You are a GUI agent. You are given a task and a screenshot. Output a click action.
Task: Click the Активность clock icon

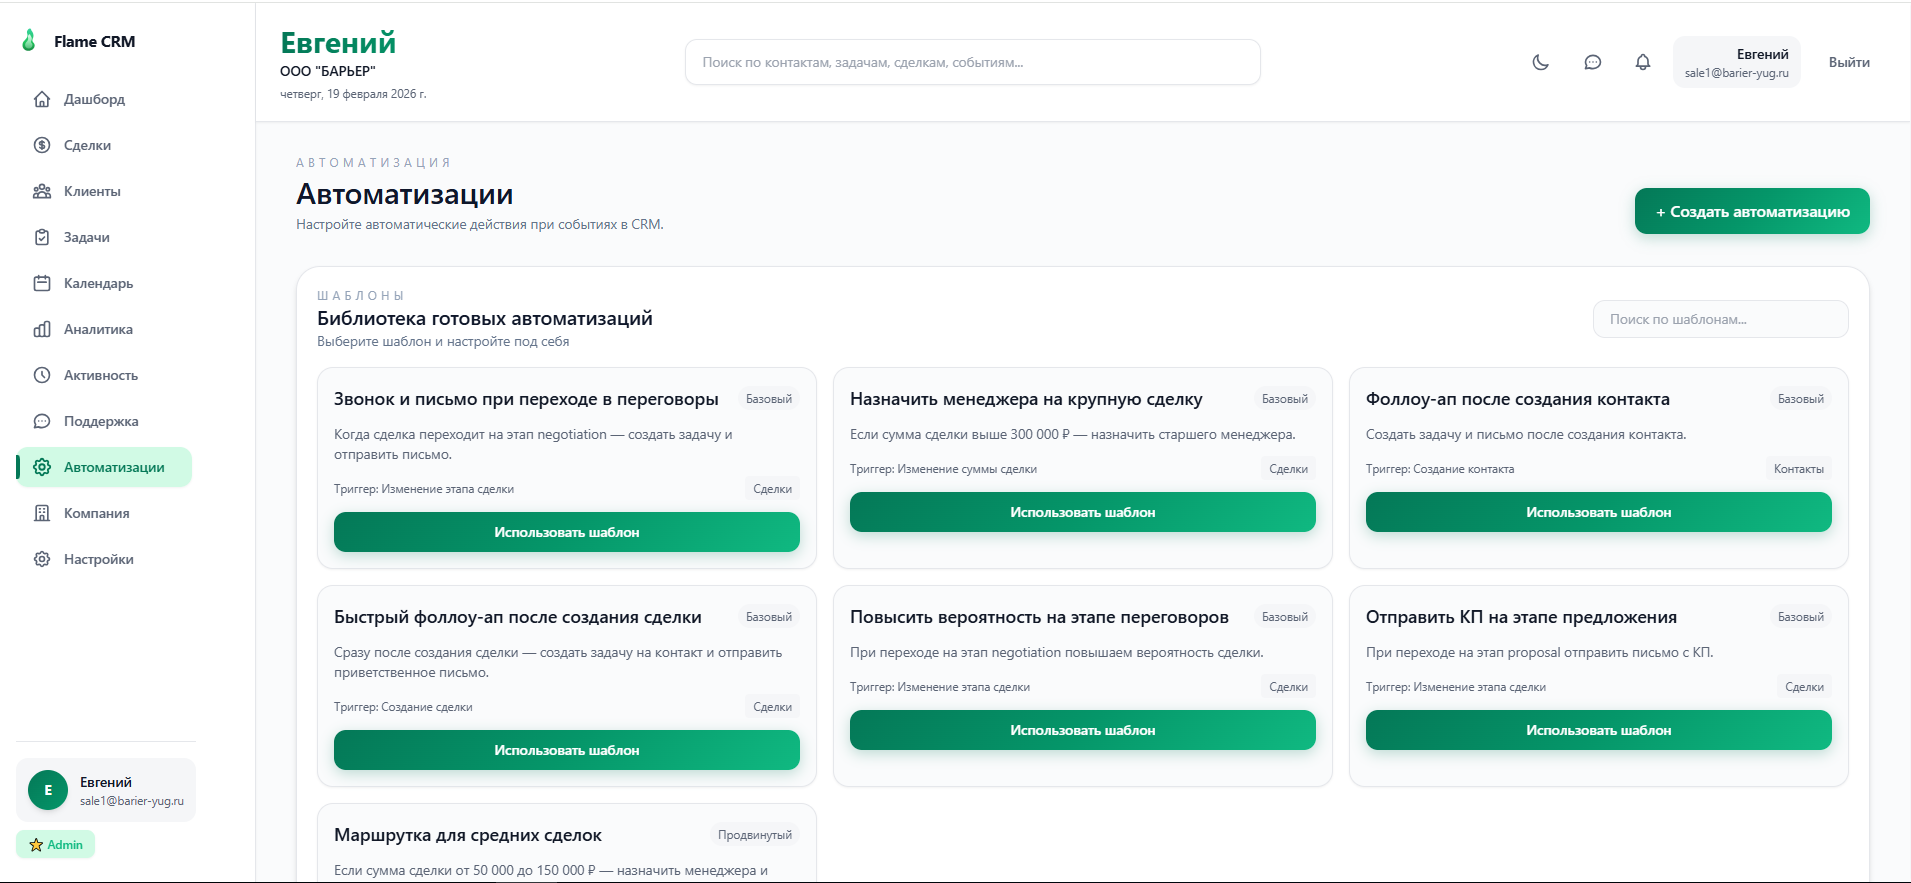click(x=42, y=375)
